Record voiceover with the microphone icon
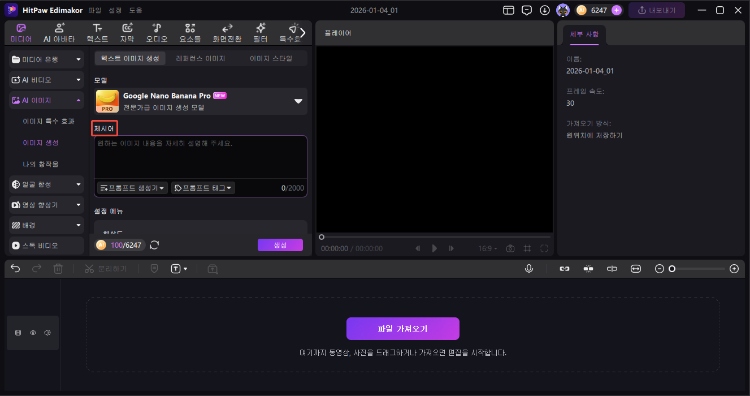The height and width of the screenshot is (396, 750). (529, 269)
